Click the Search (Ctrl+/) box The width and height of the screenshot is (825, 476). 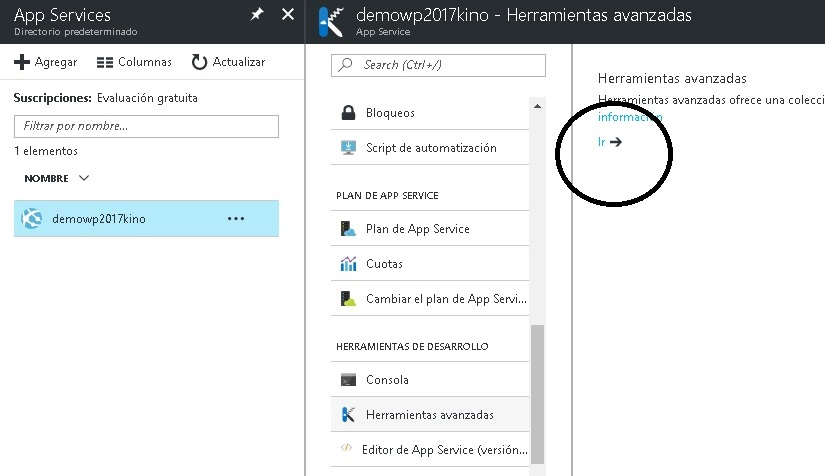[439, 65]
